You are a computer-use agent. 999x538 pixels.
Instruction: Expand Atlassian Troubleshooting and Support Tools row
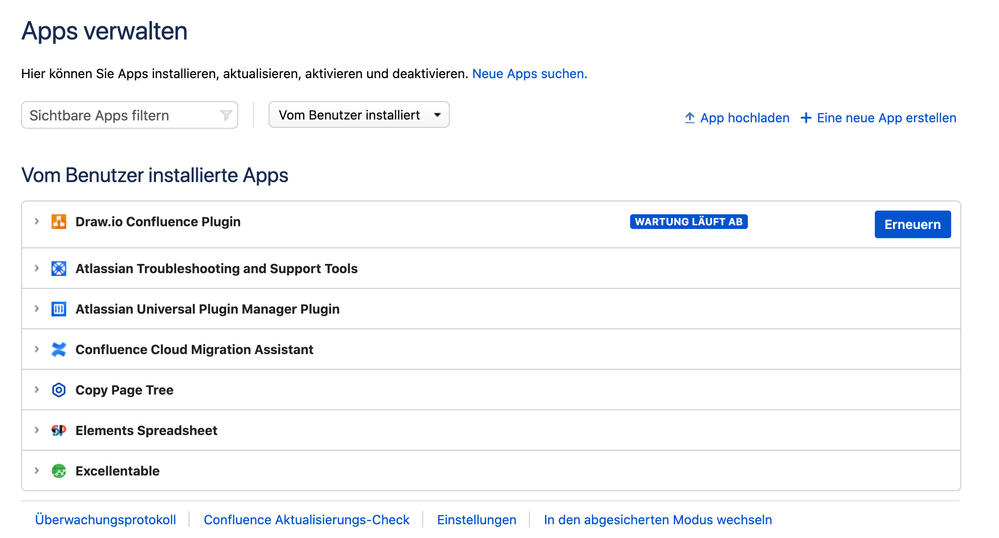(x=36, y=268)
